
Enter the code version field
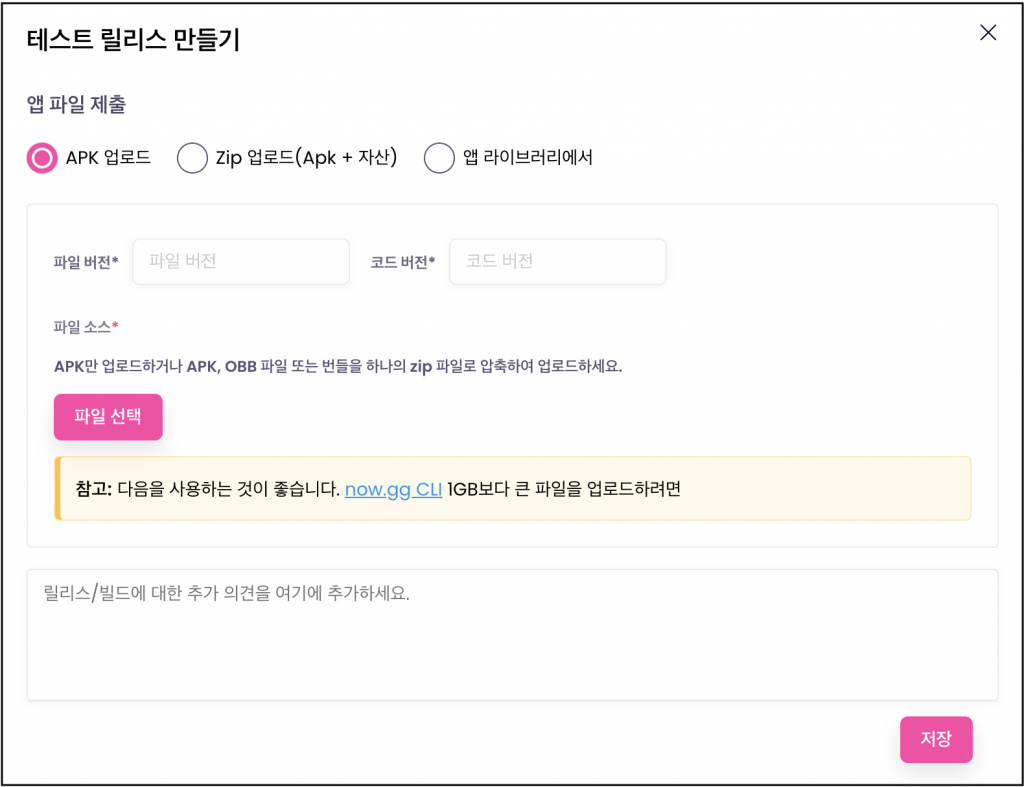pos(557,261)
